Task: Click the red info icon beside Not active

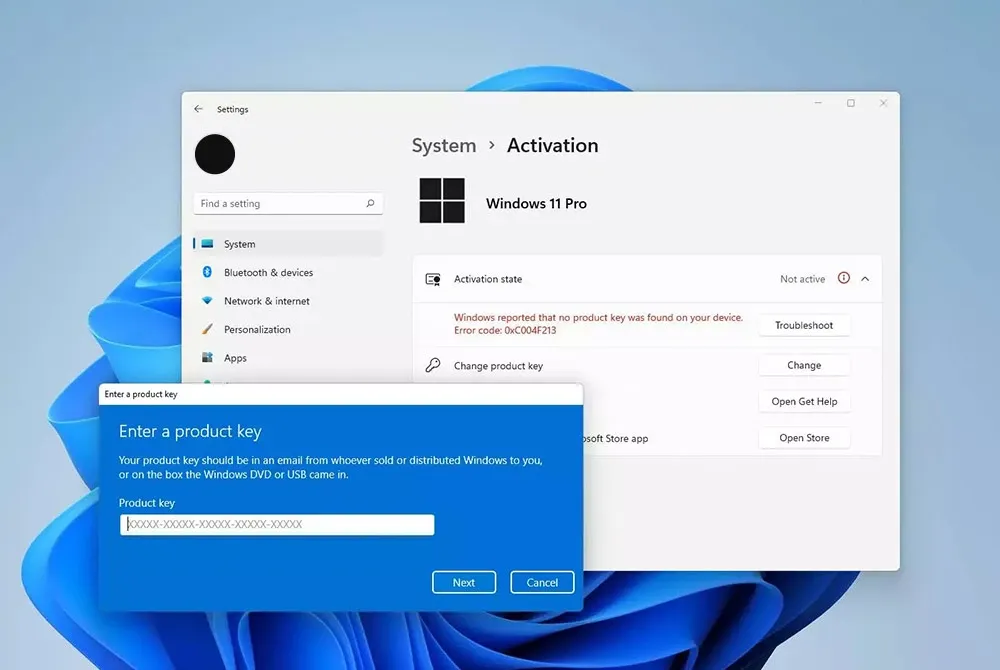Action: (x=844, y=278)
